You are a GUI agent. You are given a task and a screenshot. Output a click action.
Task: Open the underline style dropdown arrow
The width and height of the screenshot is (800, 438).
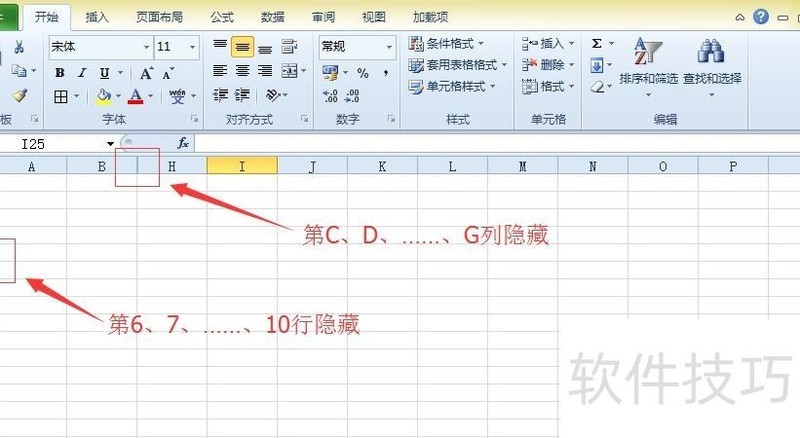tap(120, 73)
